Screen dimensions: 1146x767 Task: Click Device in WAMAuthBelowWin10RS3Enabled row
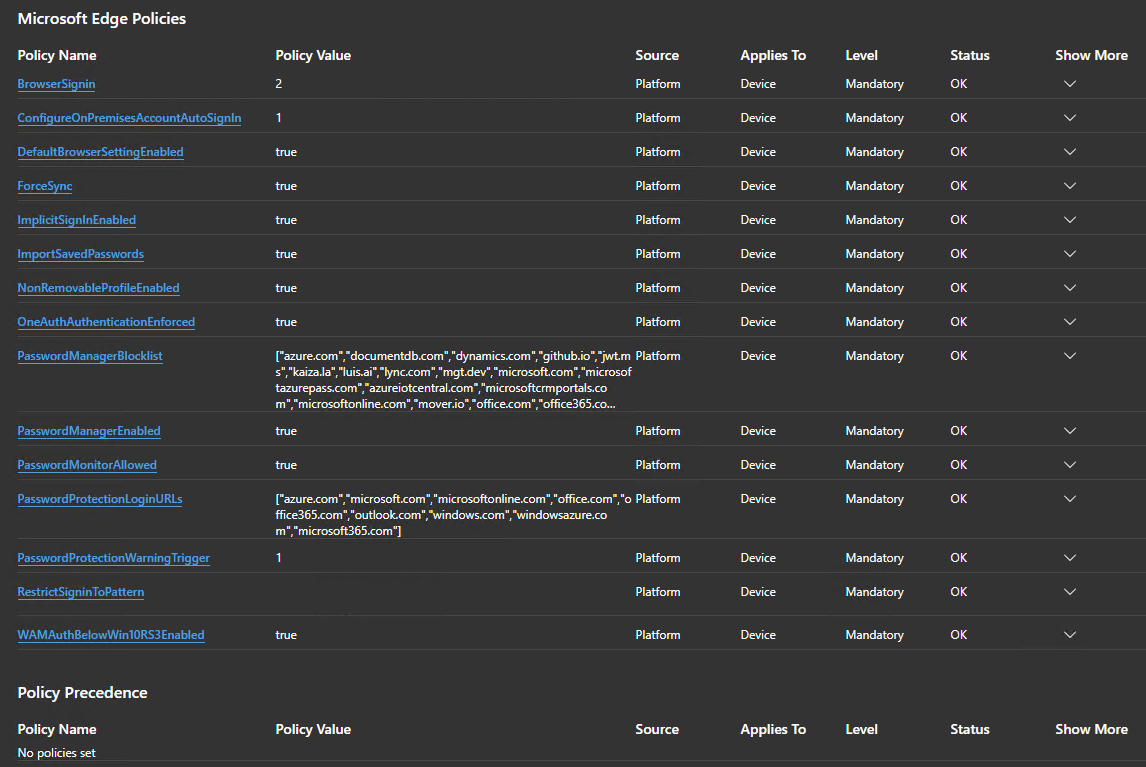tap(758, 635)
